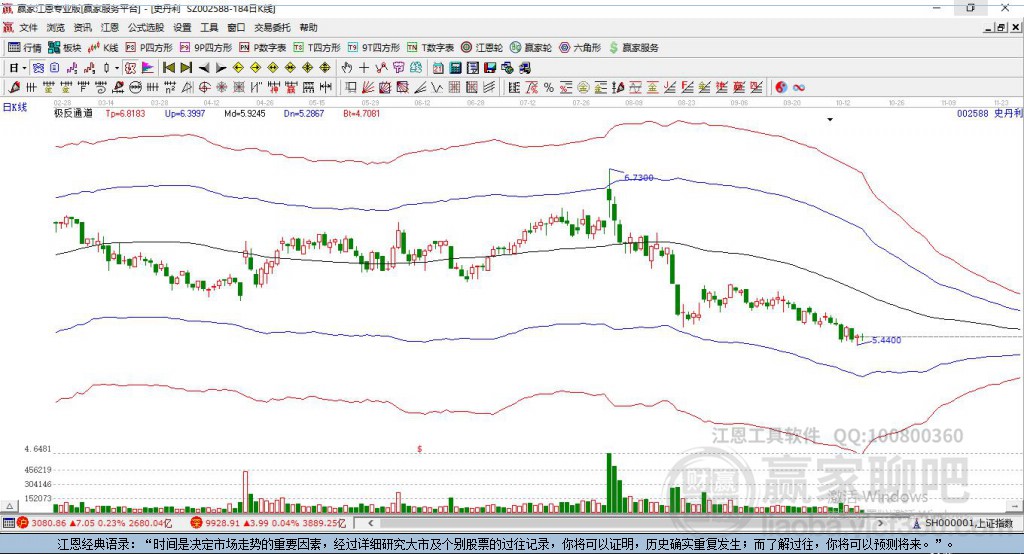
Task: Click the last yellow diamond arrow icon
Action: click(325, 68)
